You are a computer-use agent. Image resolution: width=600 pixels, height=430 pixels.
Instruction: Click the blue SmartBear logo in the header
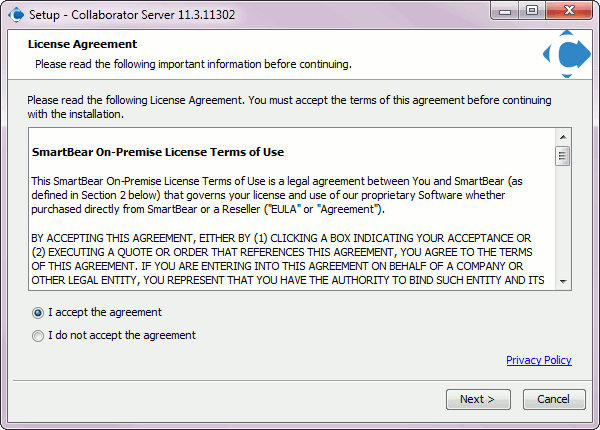tap(567, 54)
